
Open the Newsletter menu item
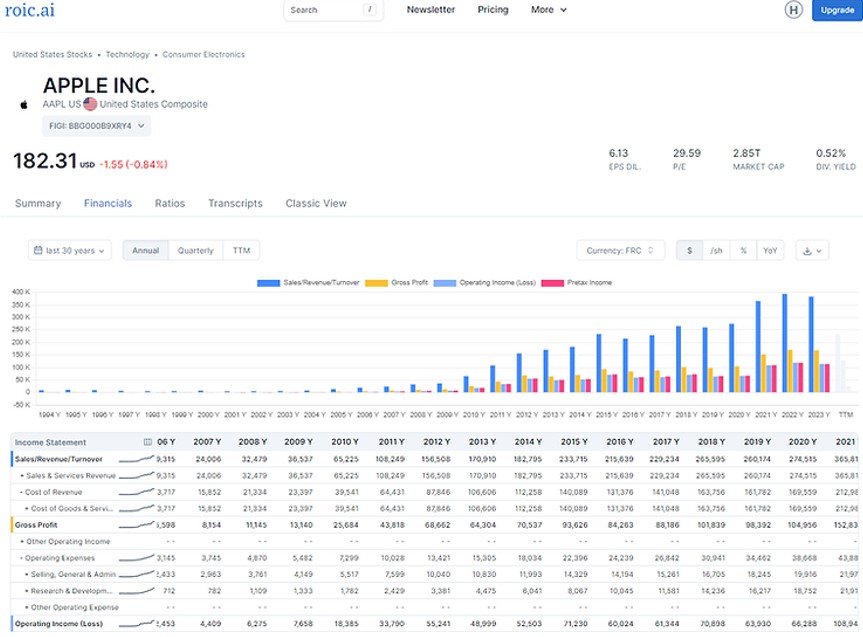pyautogui.click(x=430, y=10)
